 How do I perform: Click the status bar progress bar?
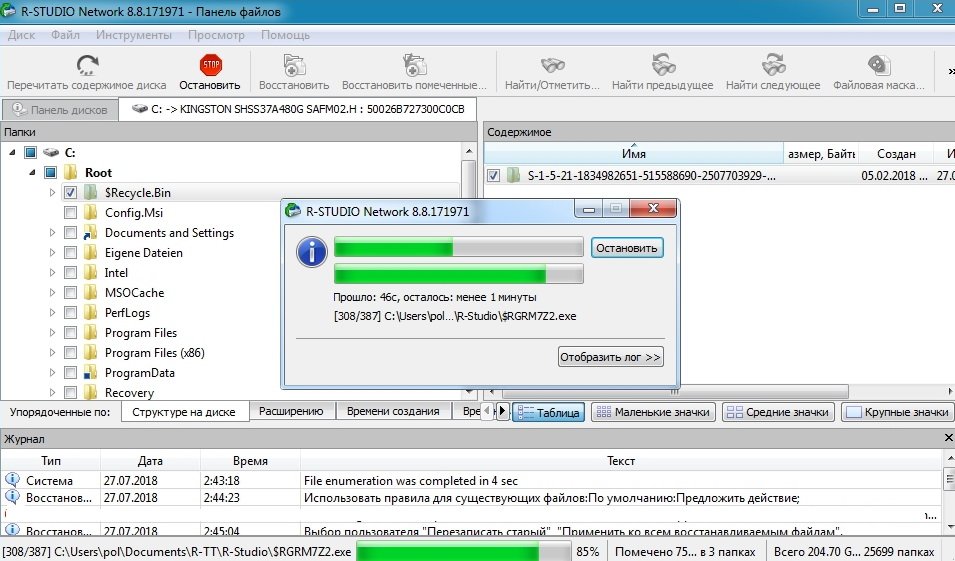(x=463, y=551)
